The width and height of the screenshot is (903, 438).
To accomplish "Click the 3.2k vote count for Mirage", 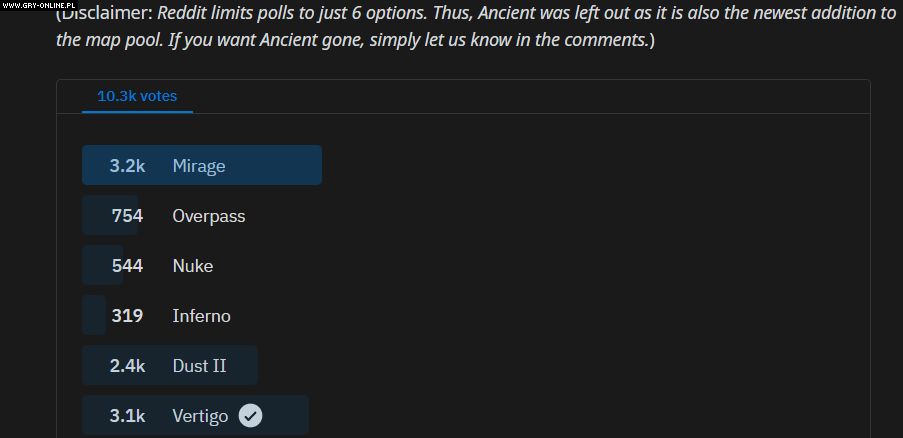I will (x=127, y=166).
